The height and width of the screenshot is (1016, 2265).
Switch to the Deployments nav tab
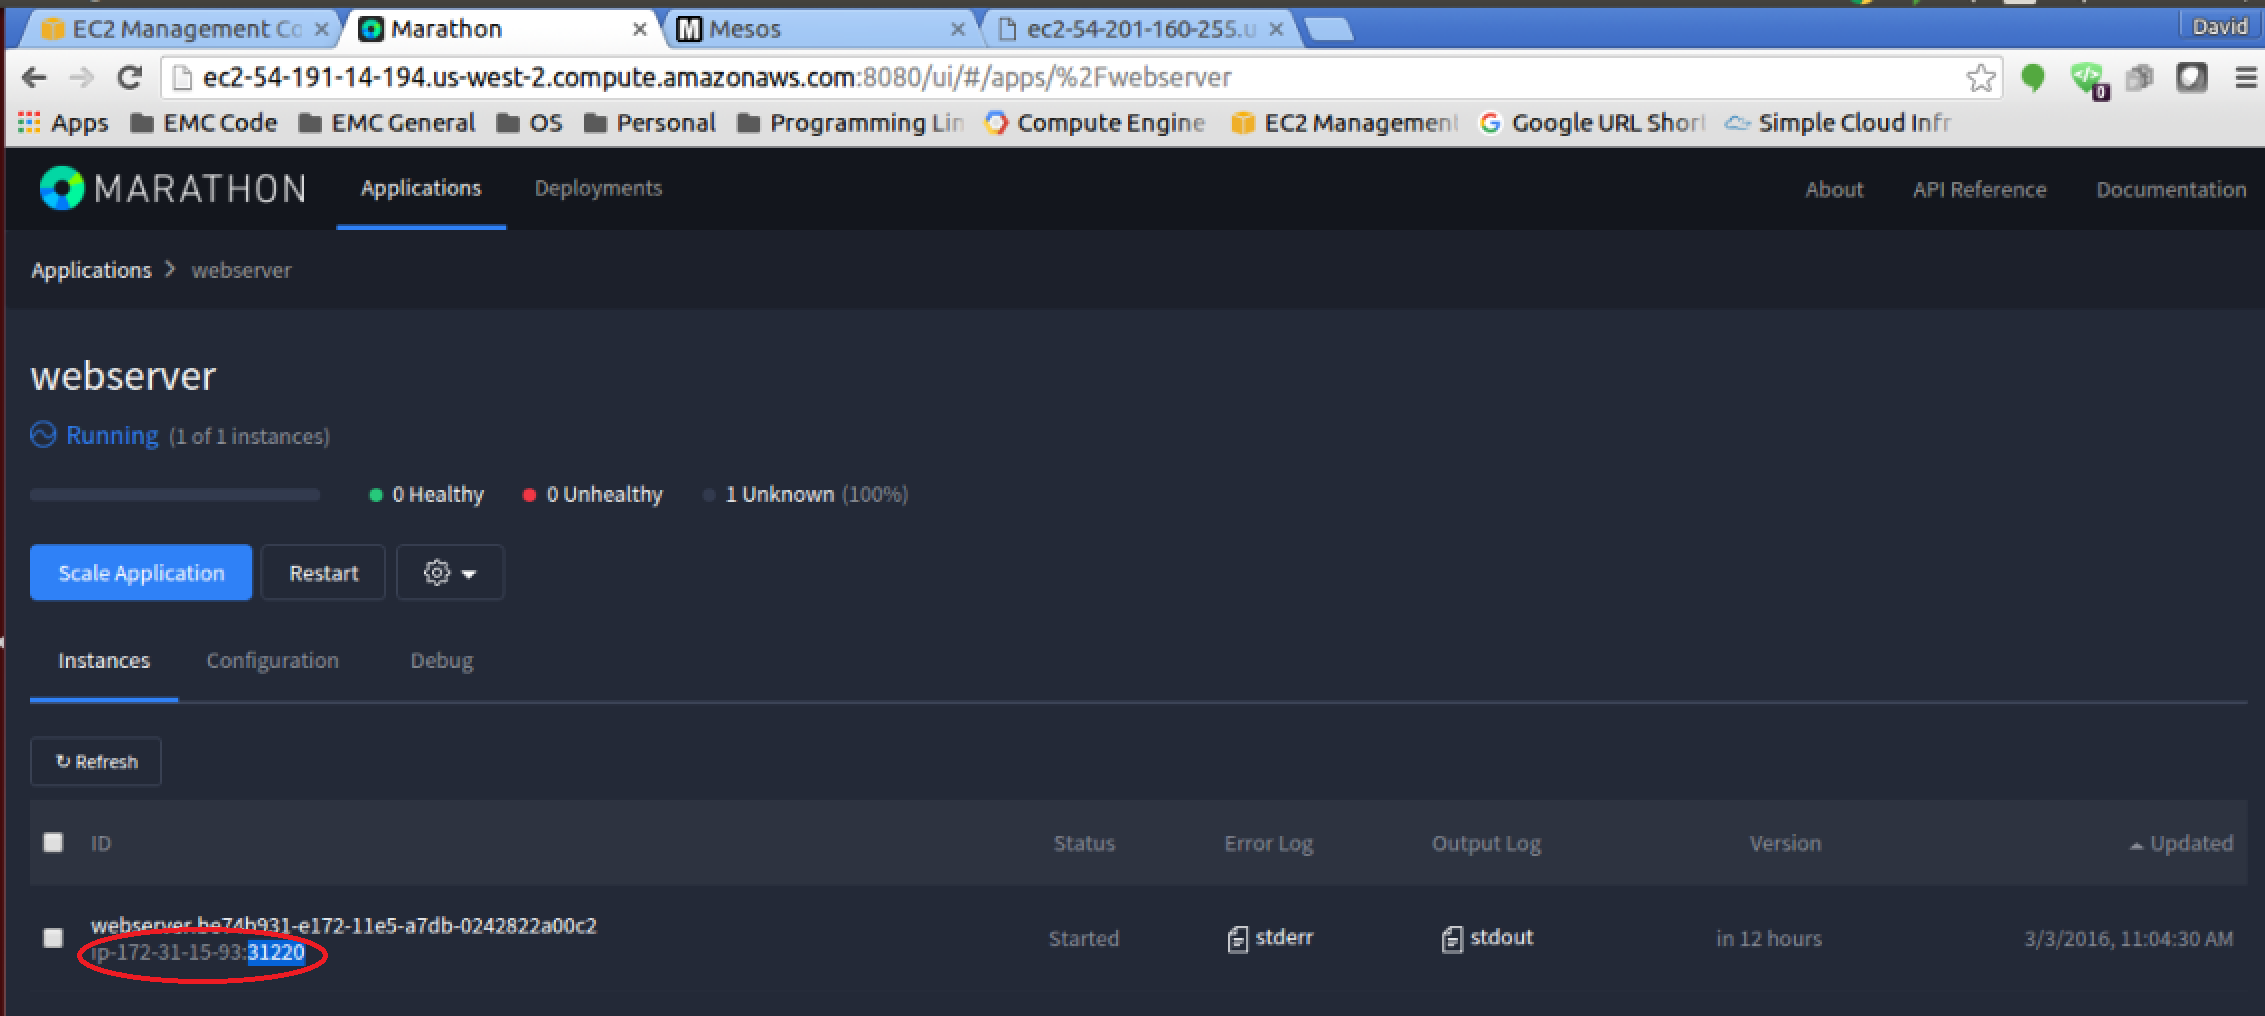tap(598, 188)
